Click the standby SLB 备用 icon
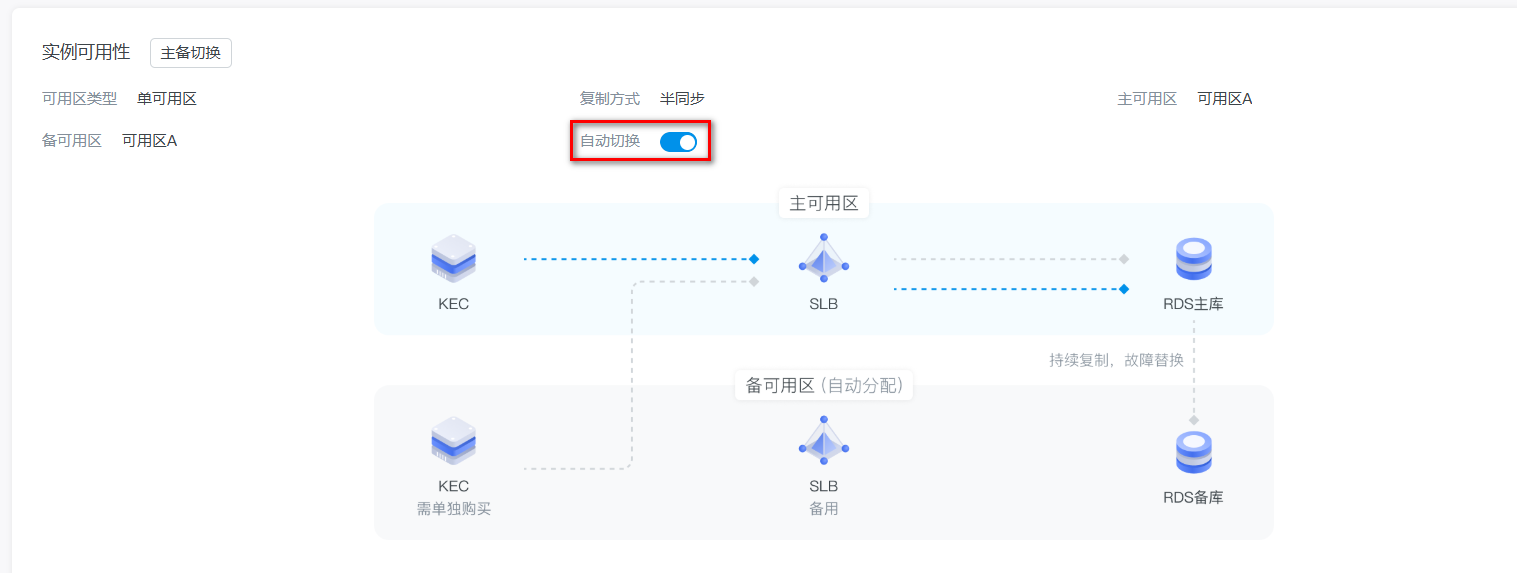Viewport: 1517px width, 573px height. pos(824,441)
